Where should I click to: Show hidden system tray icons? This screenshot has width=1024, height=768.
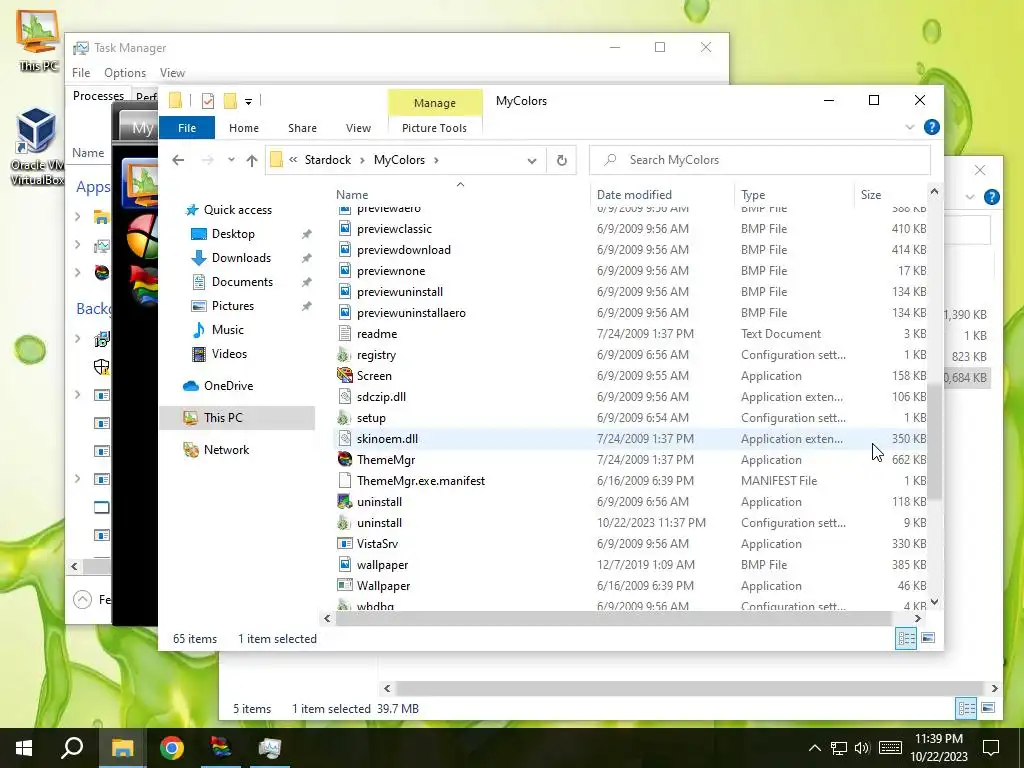814,748
